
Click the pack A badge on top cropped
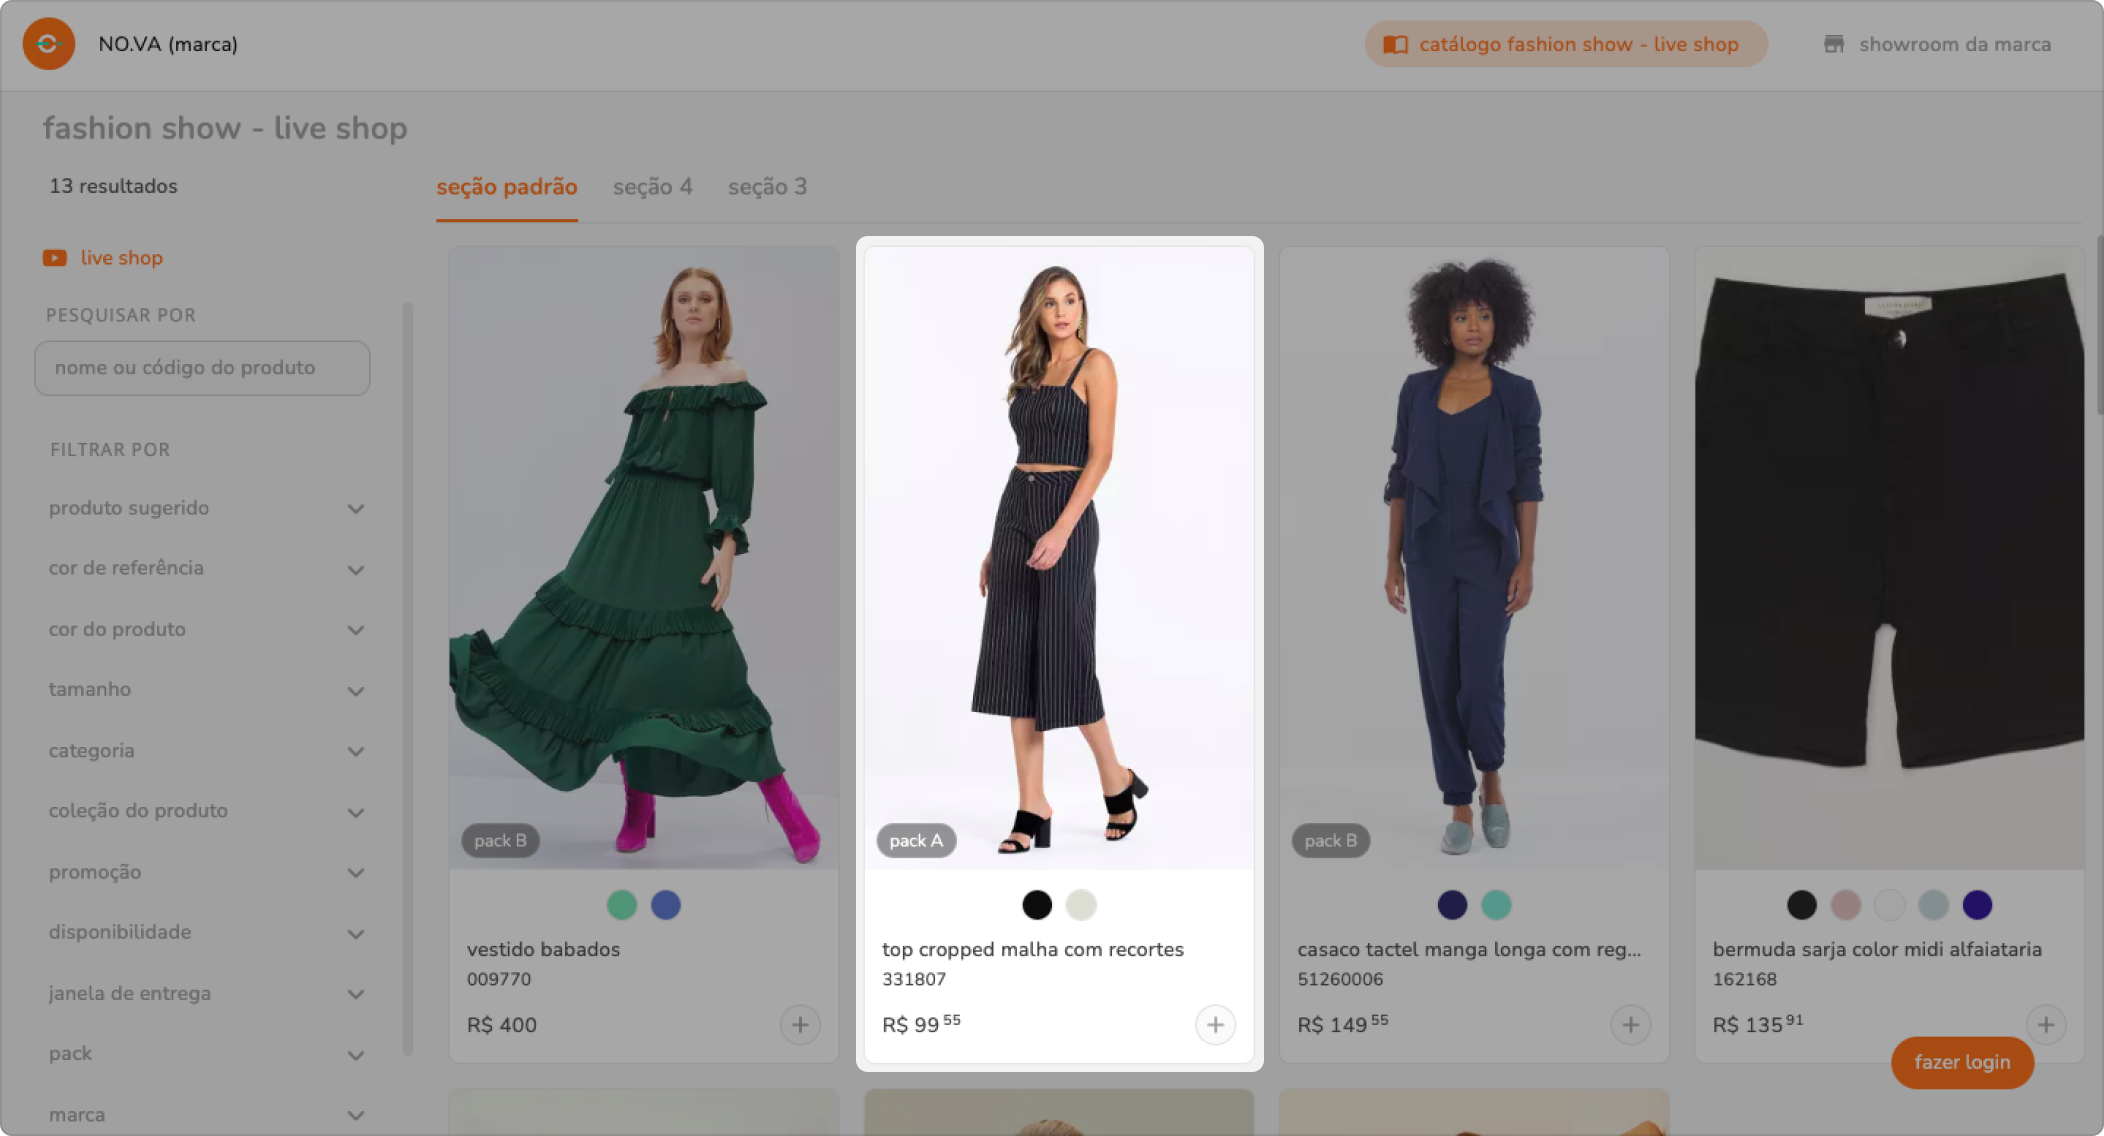point(916,841)
